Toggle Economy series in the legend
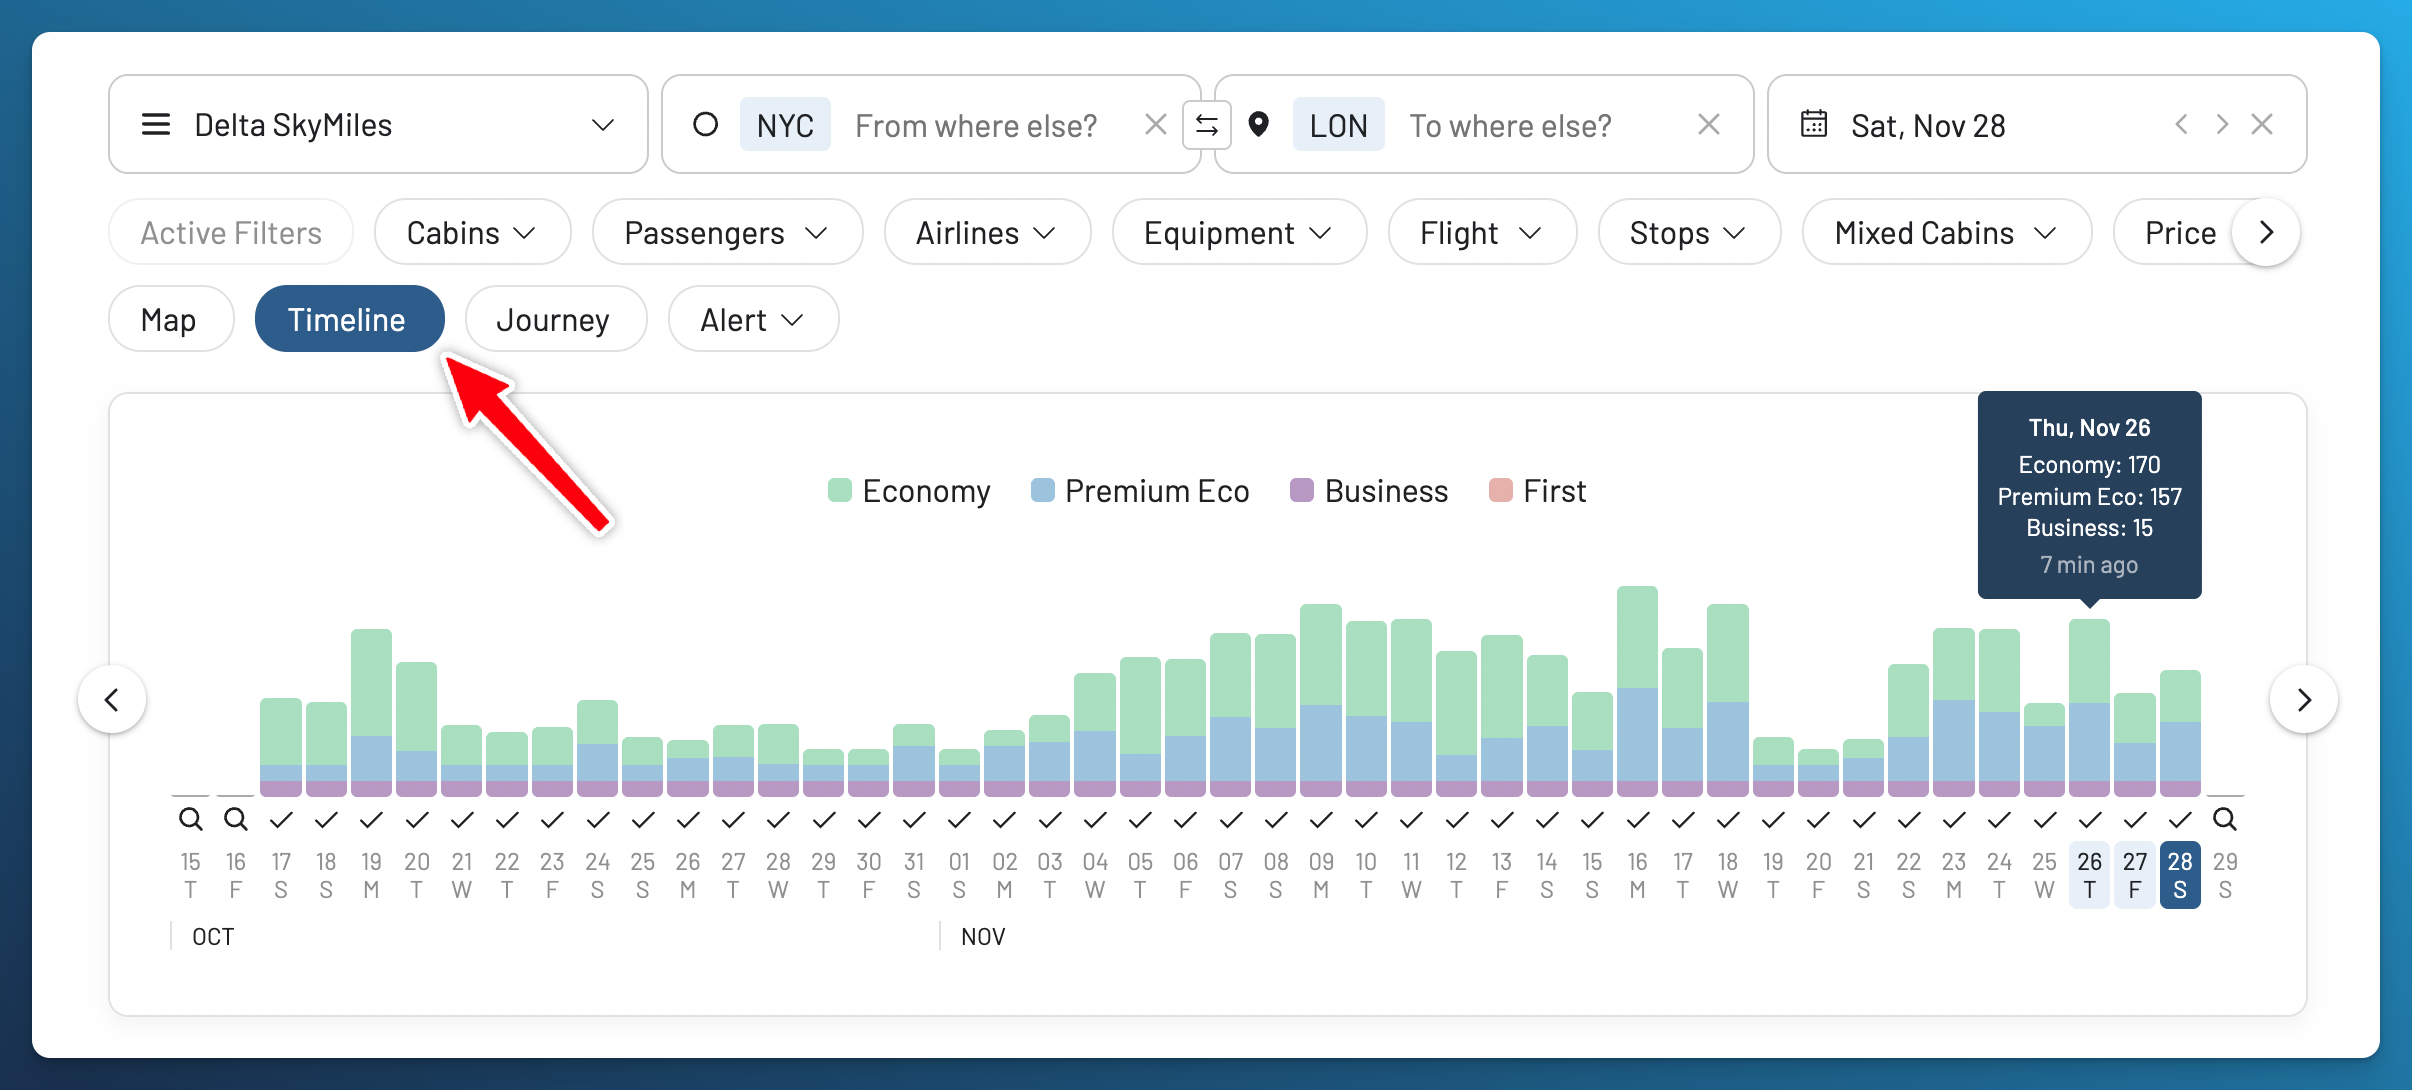Viewport: 2412px width, 1090px height. point(909,491)
